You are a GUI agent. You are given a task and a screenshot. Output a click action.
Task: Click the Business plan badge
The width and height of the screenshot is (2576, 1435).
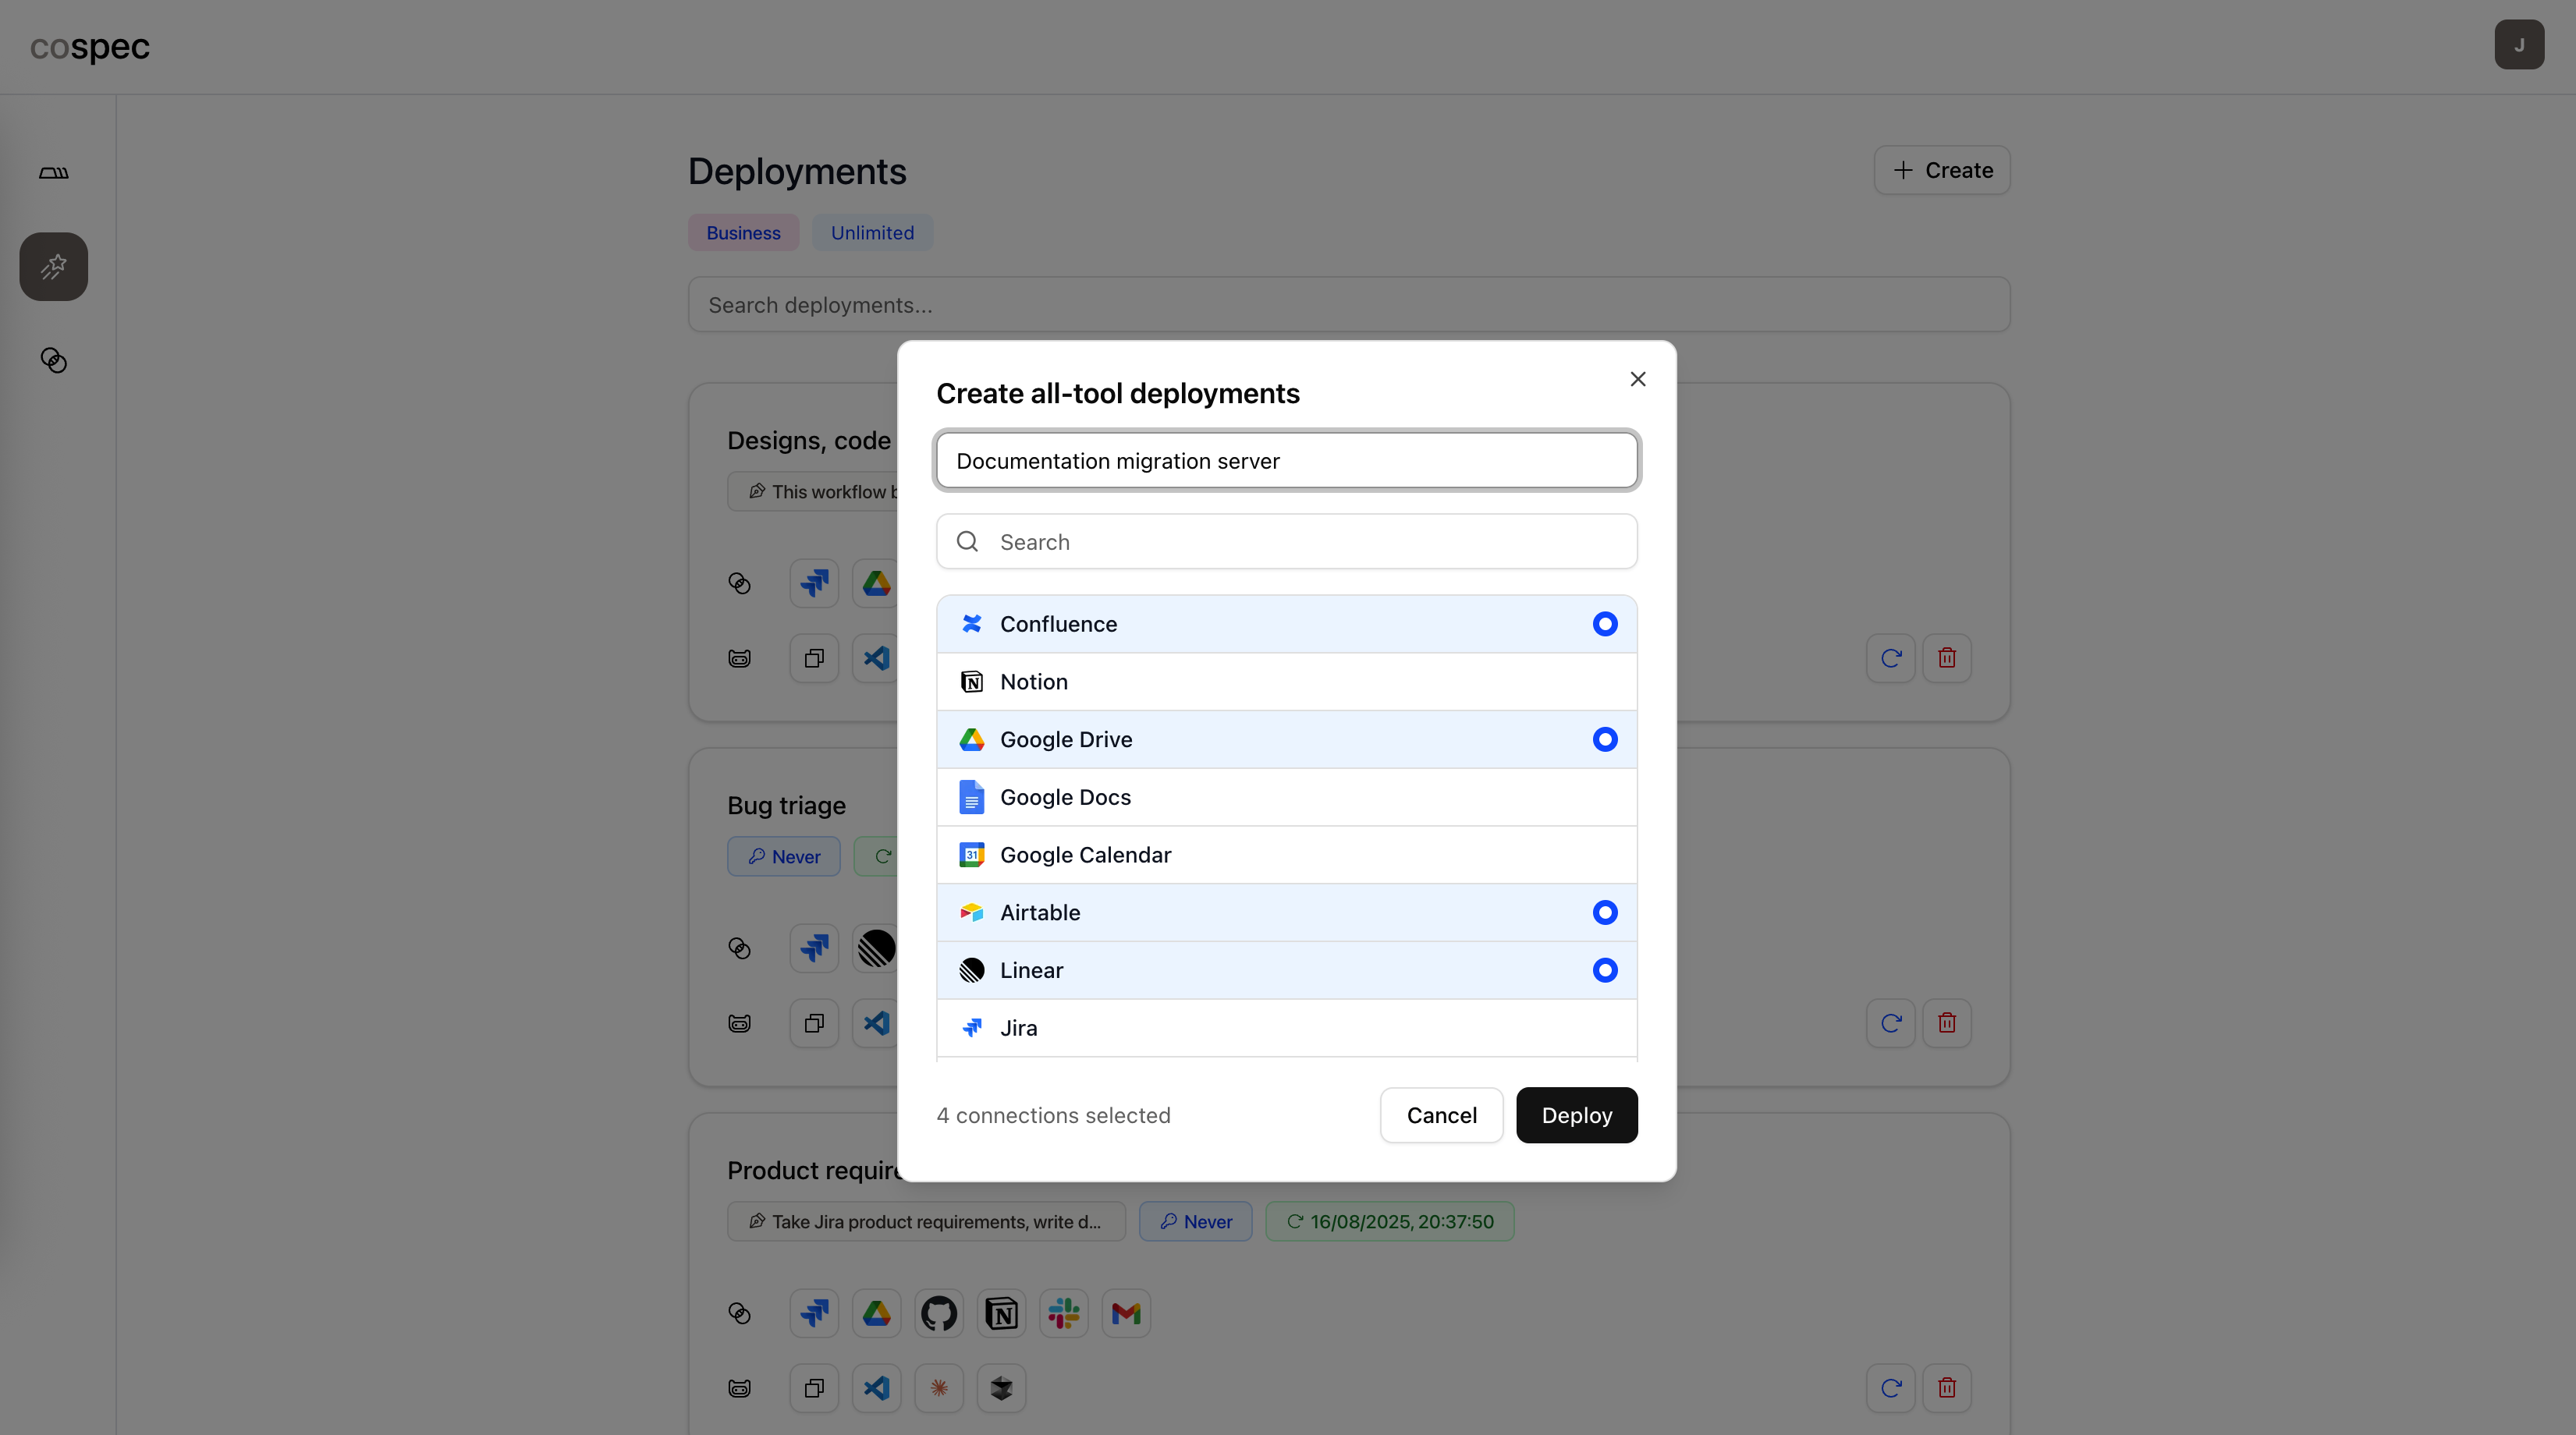point(743,233)
